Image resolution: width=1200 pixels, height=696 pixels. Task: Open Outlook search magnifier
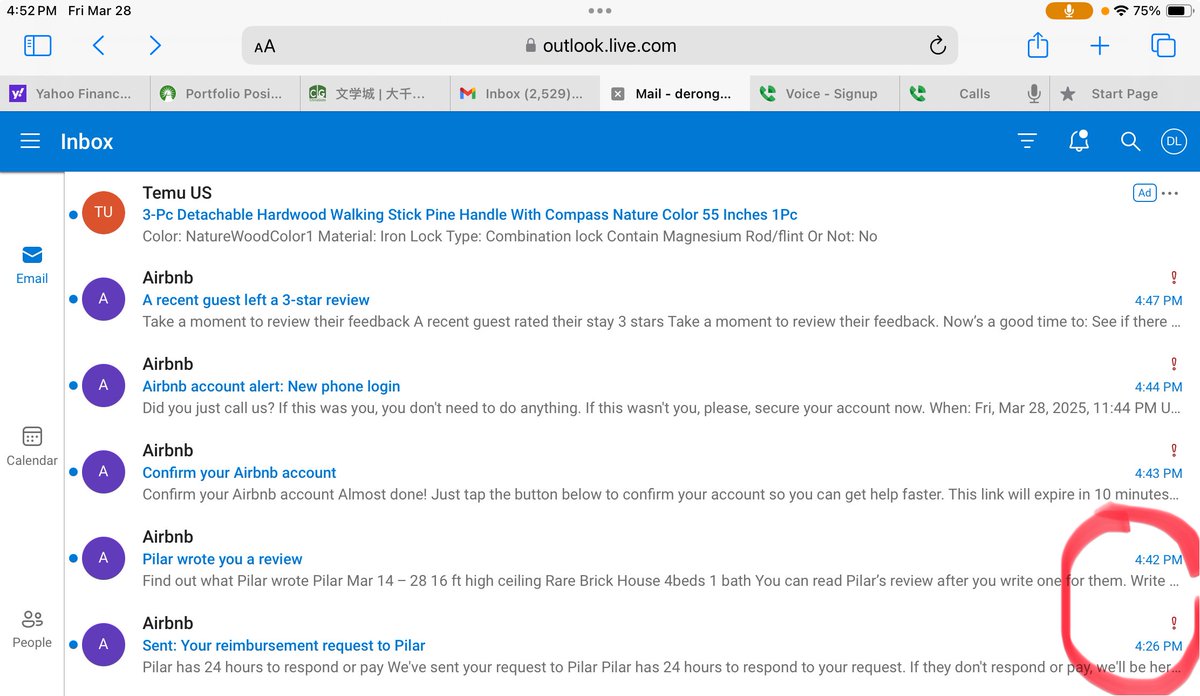point(1130,141)
